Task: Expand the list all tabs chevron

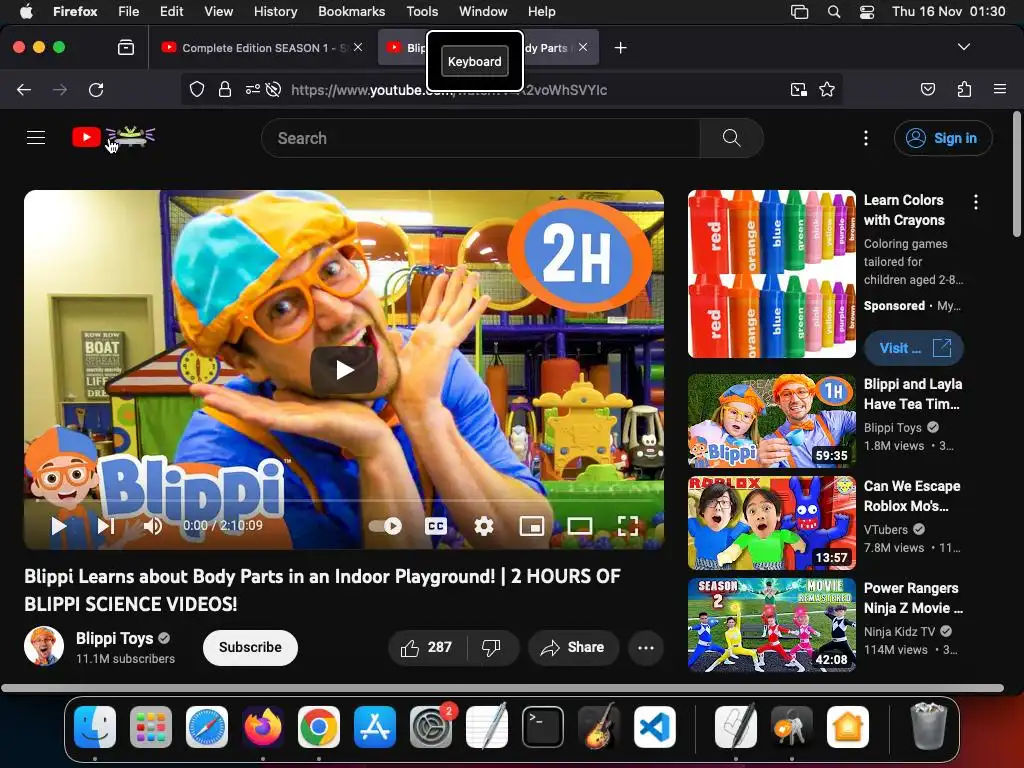Action: point(964,47)
